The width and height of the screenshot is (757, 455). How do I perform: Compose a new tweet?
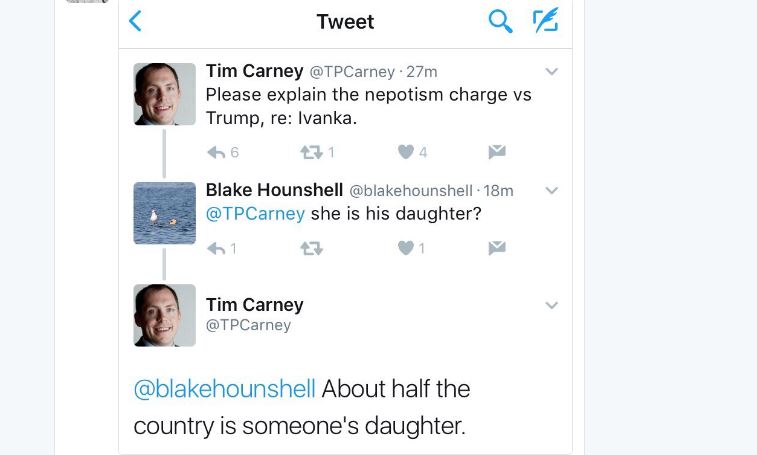[x=545, y=21]
